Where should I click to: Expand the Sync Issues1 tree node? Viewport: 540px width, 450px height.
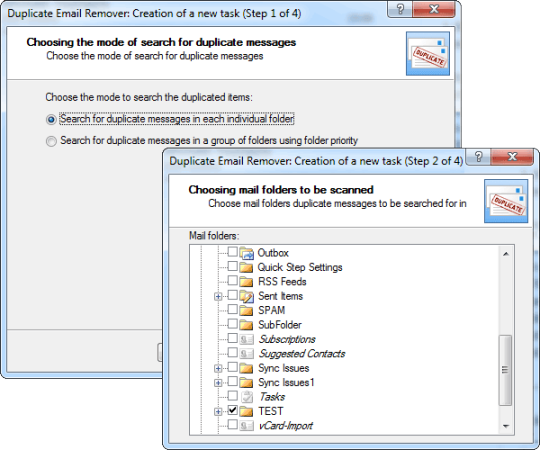[x=218, y=383]
